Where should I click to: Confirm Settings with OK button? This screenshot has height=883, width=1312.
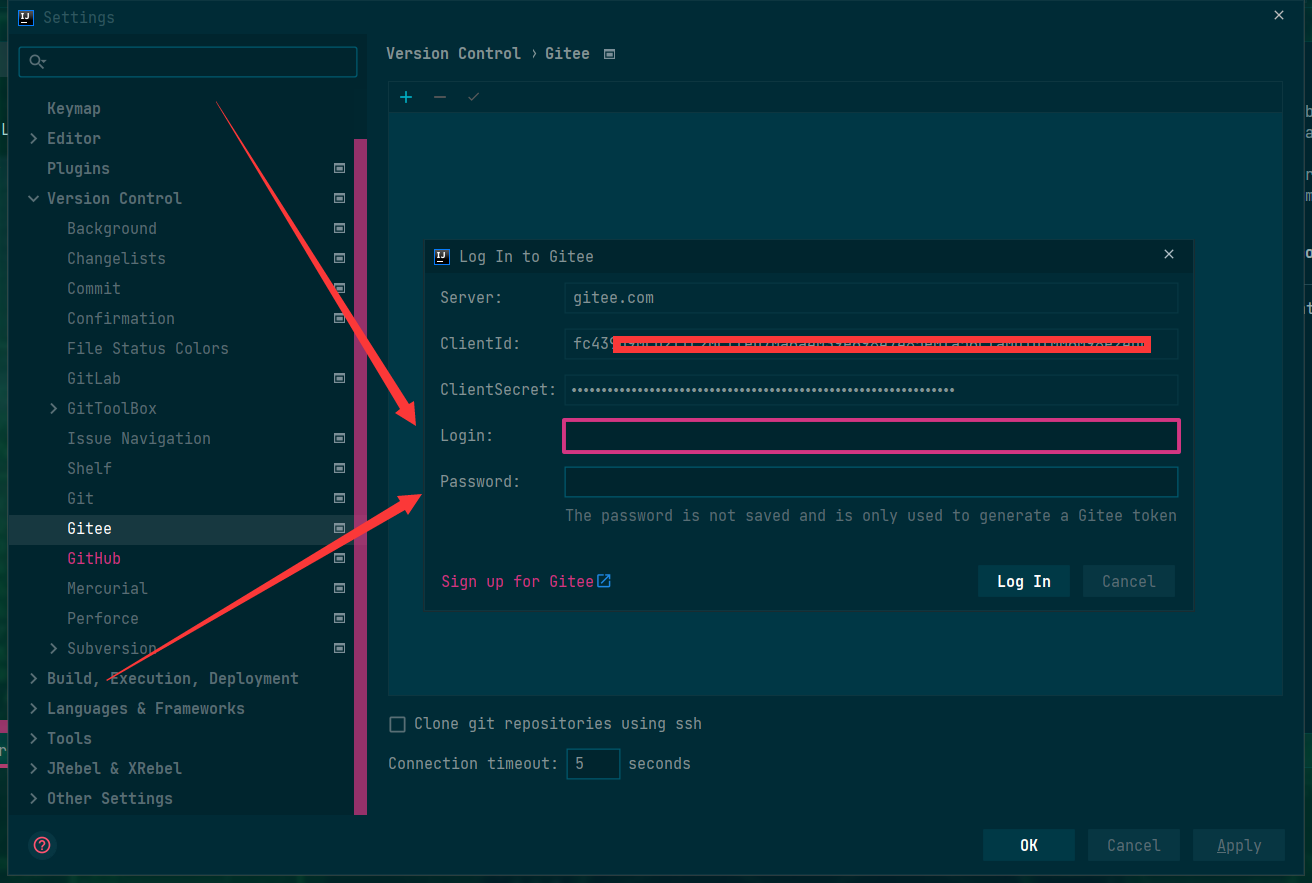1029,845
